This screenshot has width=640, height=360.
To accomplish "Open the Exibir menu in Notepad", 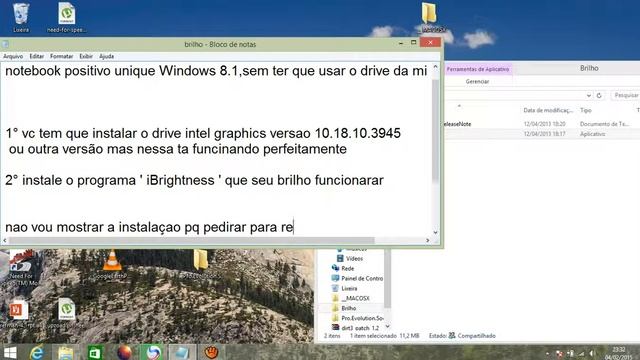I will (86, 56).
